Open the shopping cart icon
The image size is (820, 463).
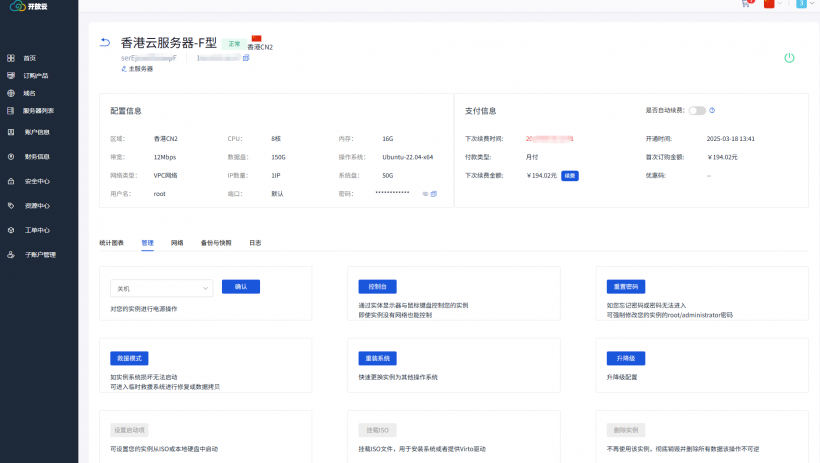click(x=745, y=4)
